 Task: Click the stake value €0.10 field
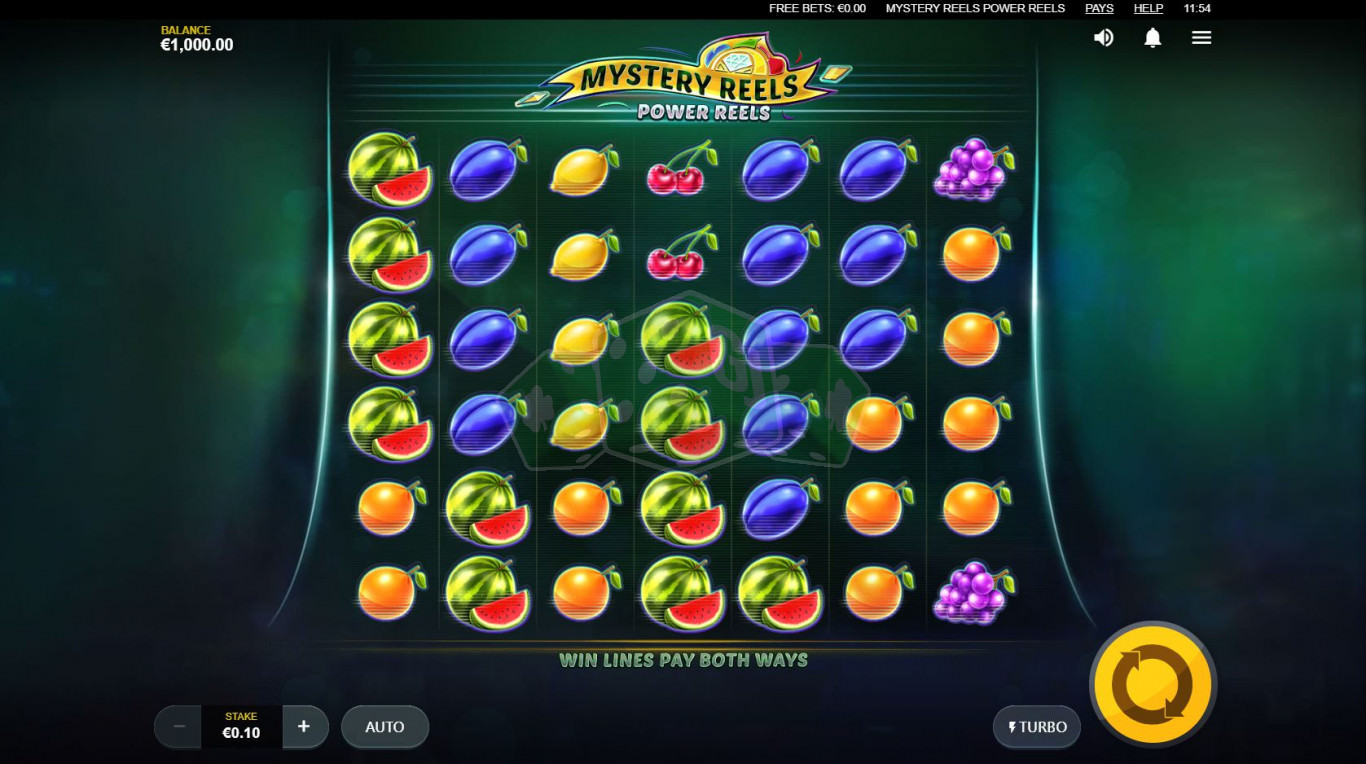[x=241, y=727]
